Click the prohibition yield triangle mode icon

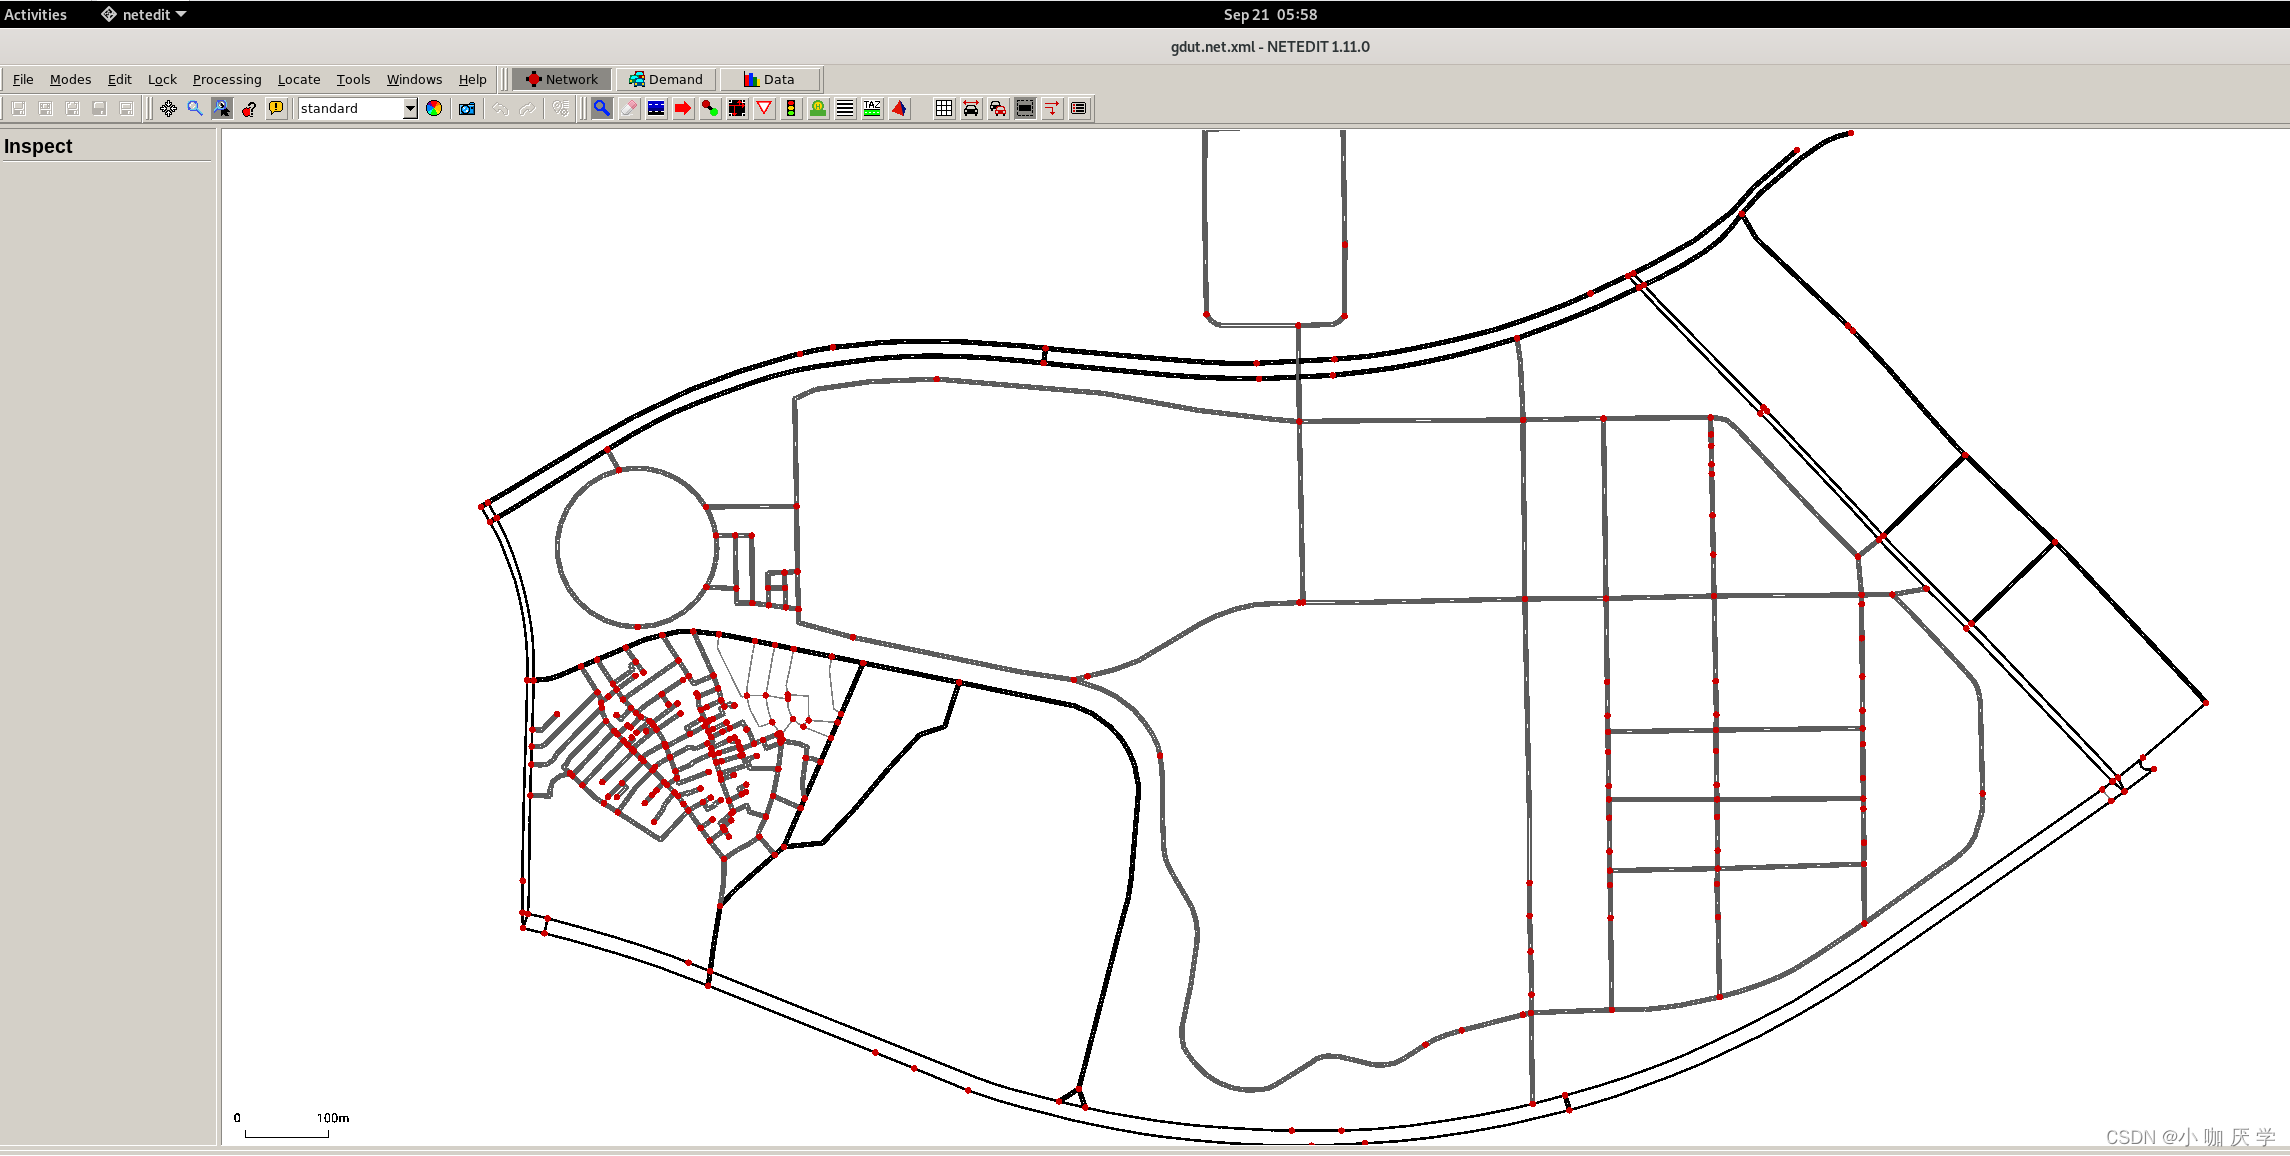[764, 108]
